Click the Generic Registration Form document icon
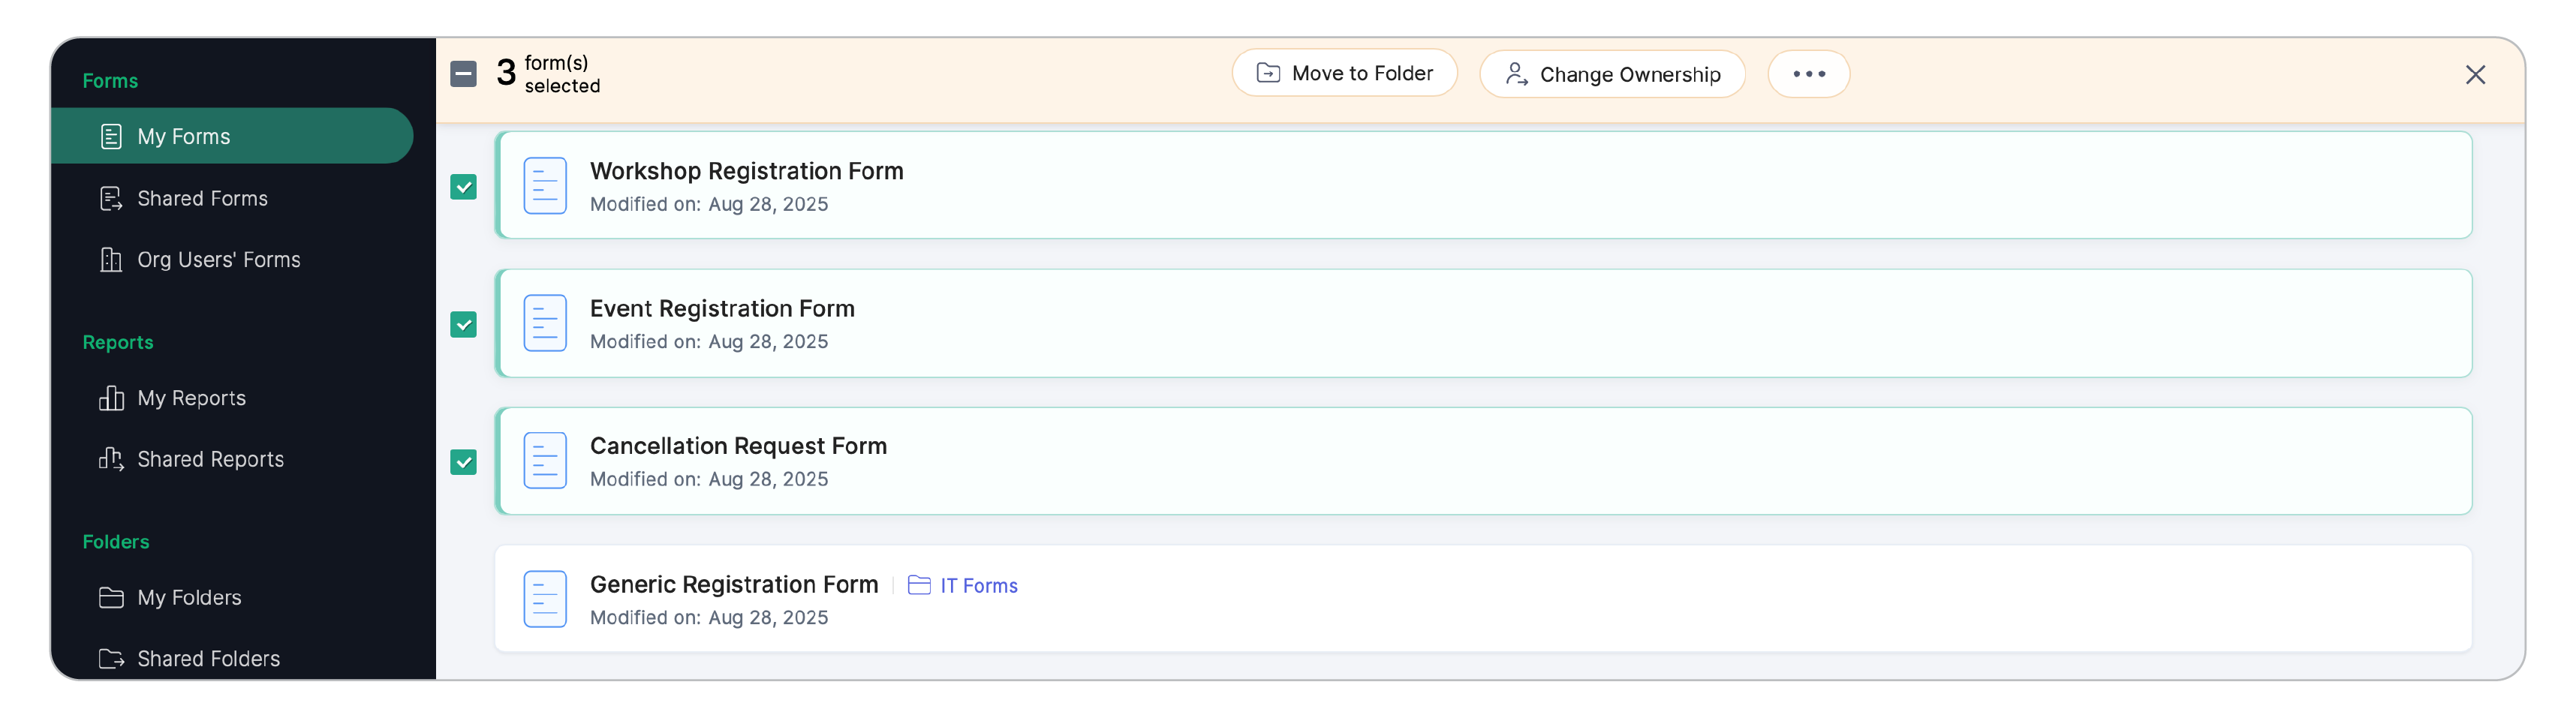Screen dimensions: 2576x718 click(x=545, y=598)
